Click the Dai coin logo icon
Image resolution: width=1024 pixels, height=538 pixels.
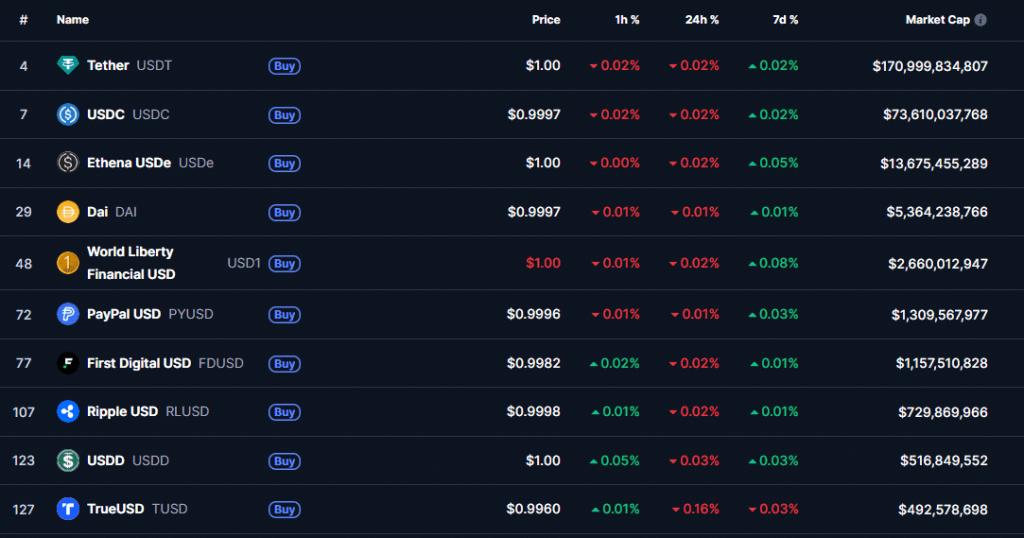(x=68, y=212)
